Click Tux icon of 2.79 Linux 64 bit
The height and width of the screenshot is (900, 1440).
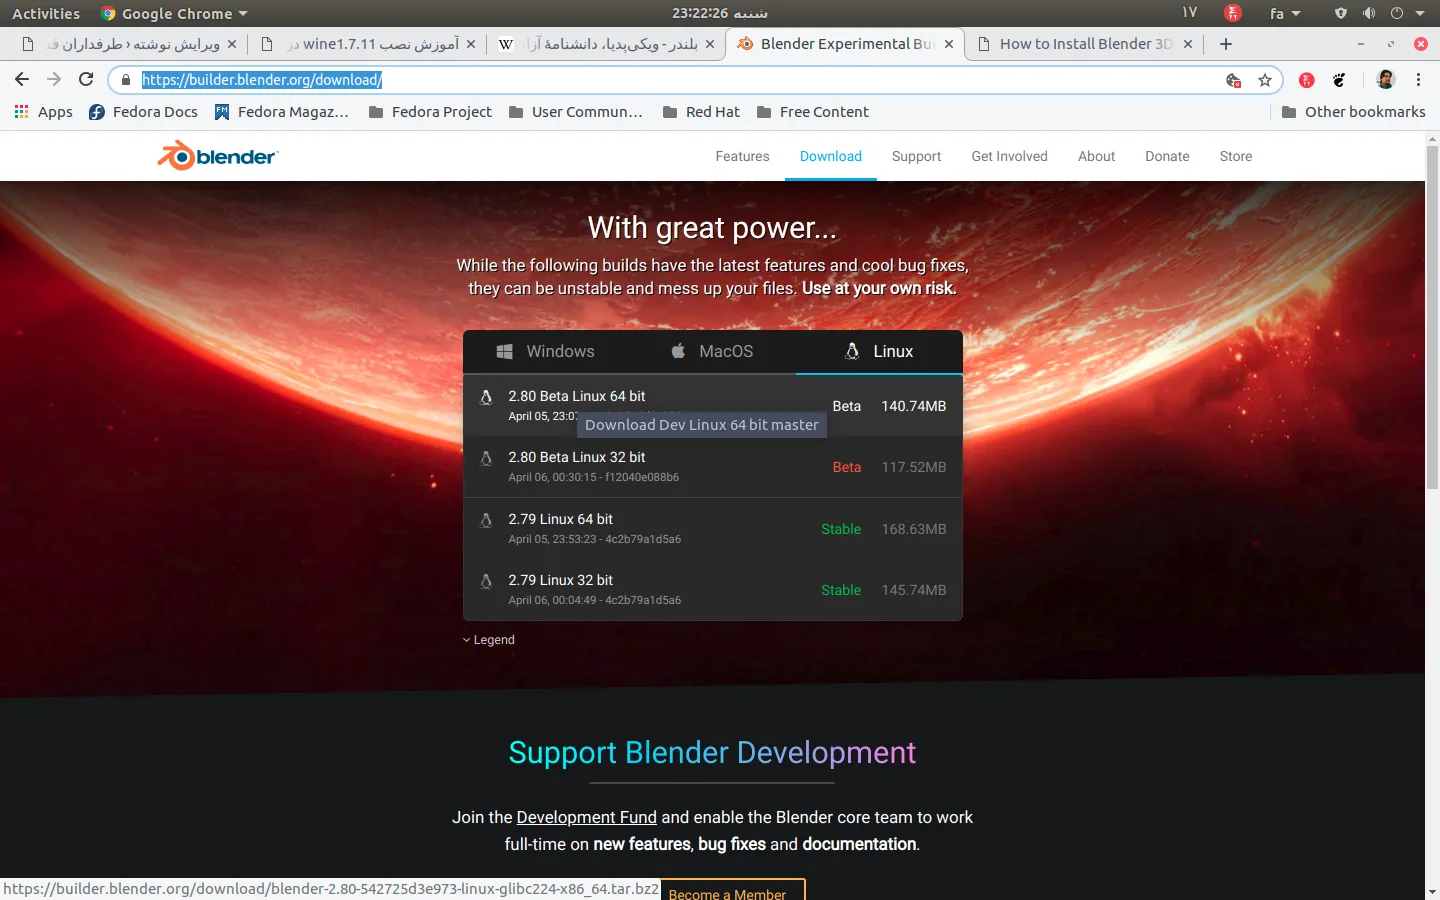tap(486, 520)
